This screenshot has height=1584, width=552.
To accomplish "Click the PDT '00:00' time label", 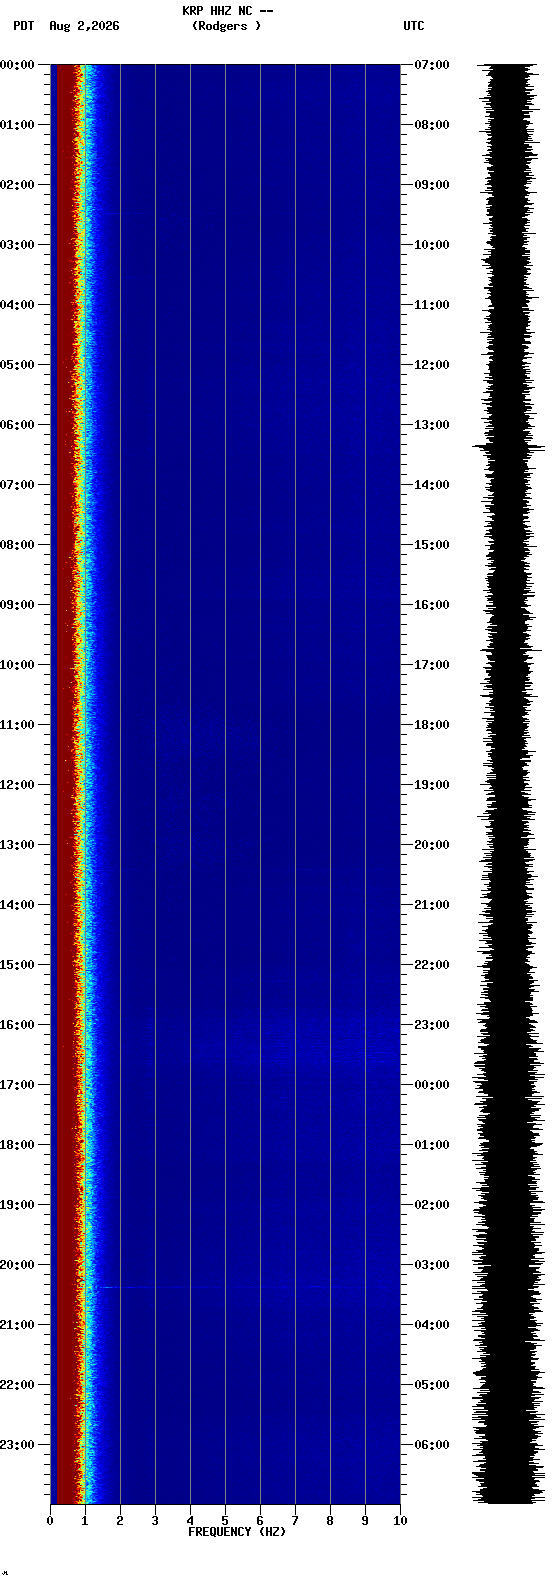I will pos(17,65).
